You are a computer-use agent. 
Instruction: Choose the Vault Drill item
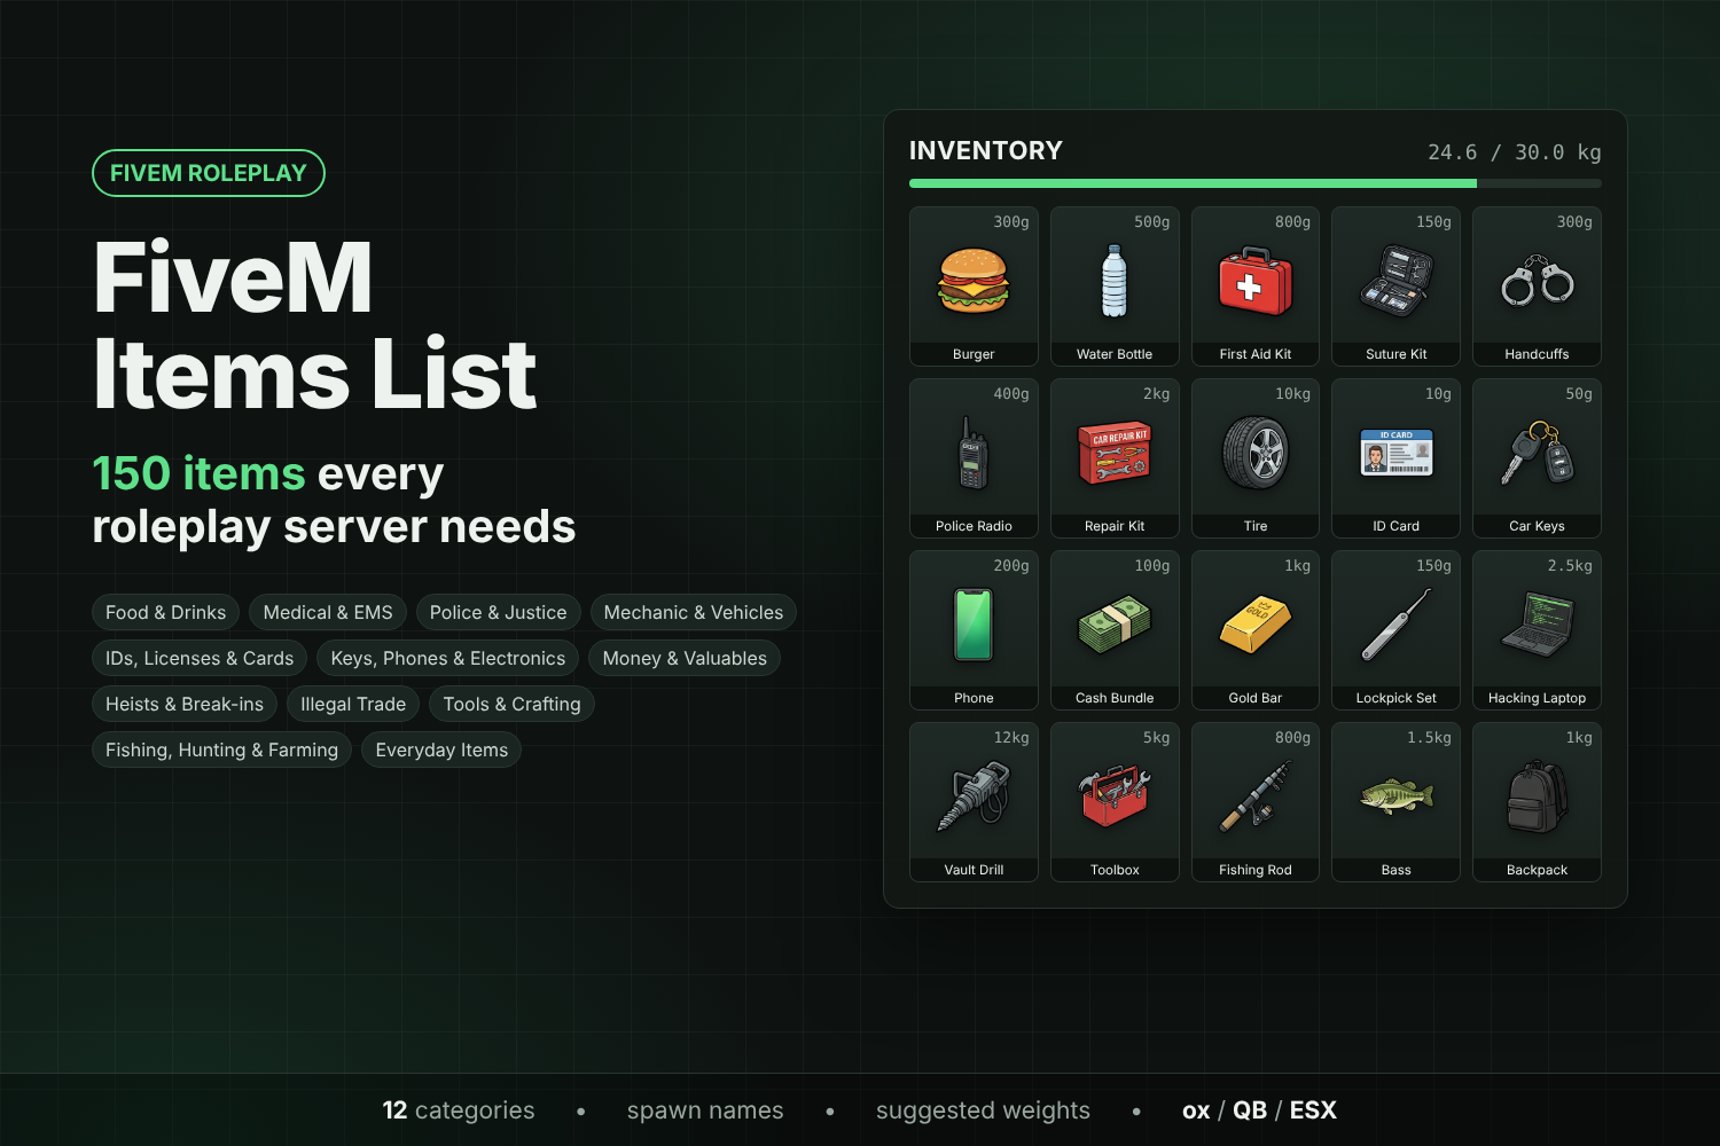click(973, 802)
